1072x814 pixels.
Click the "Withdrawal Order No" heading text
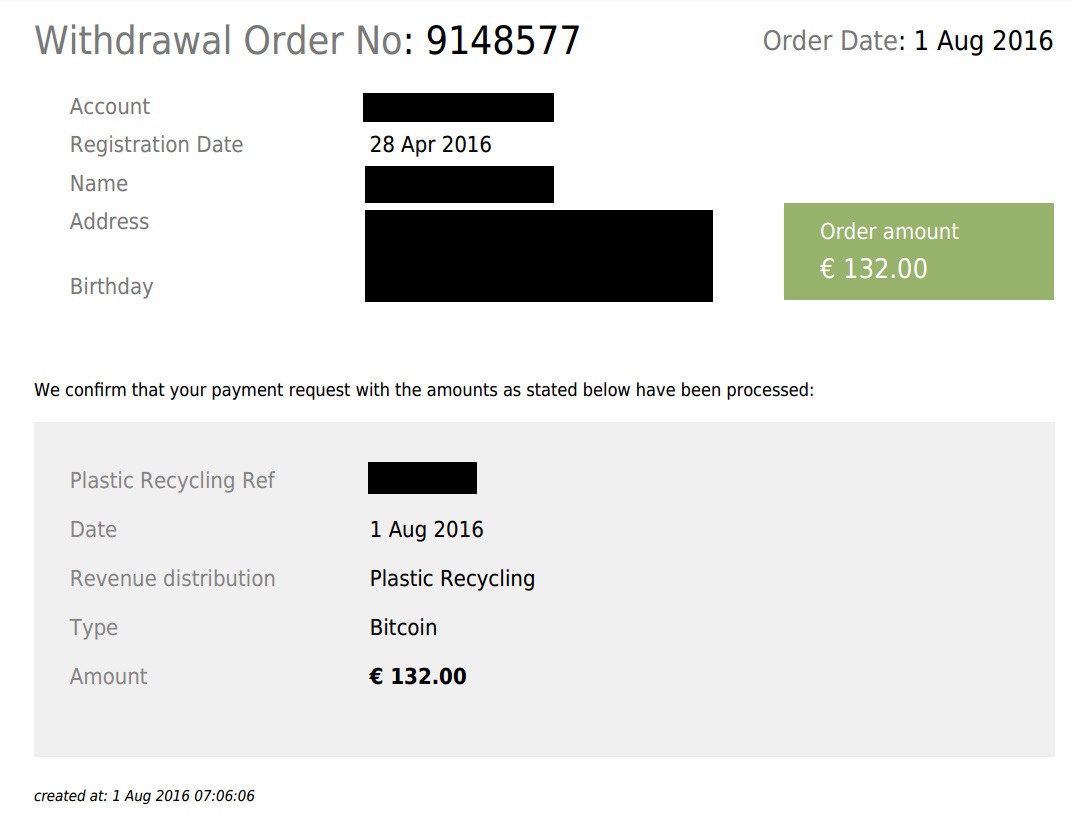point(222,41)
